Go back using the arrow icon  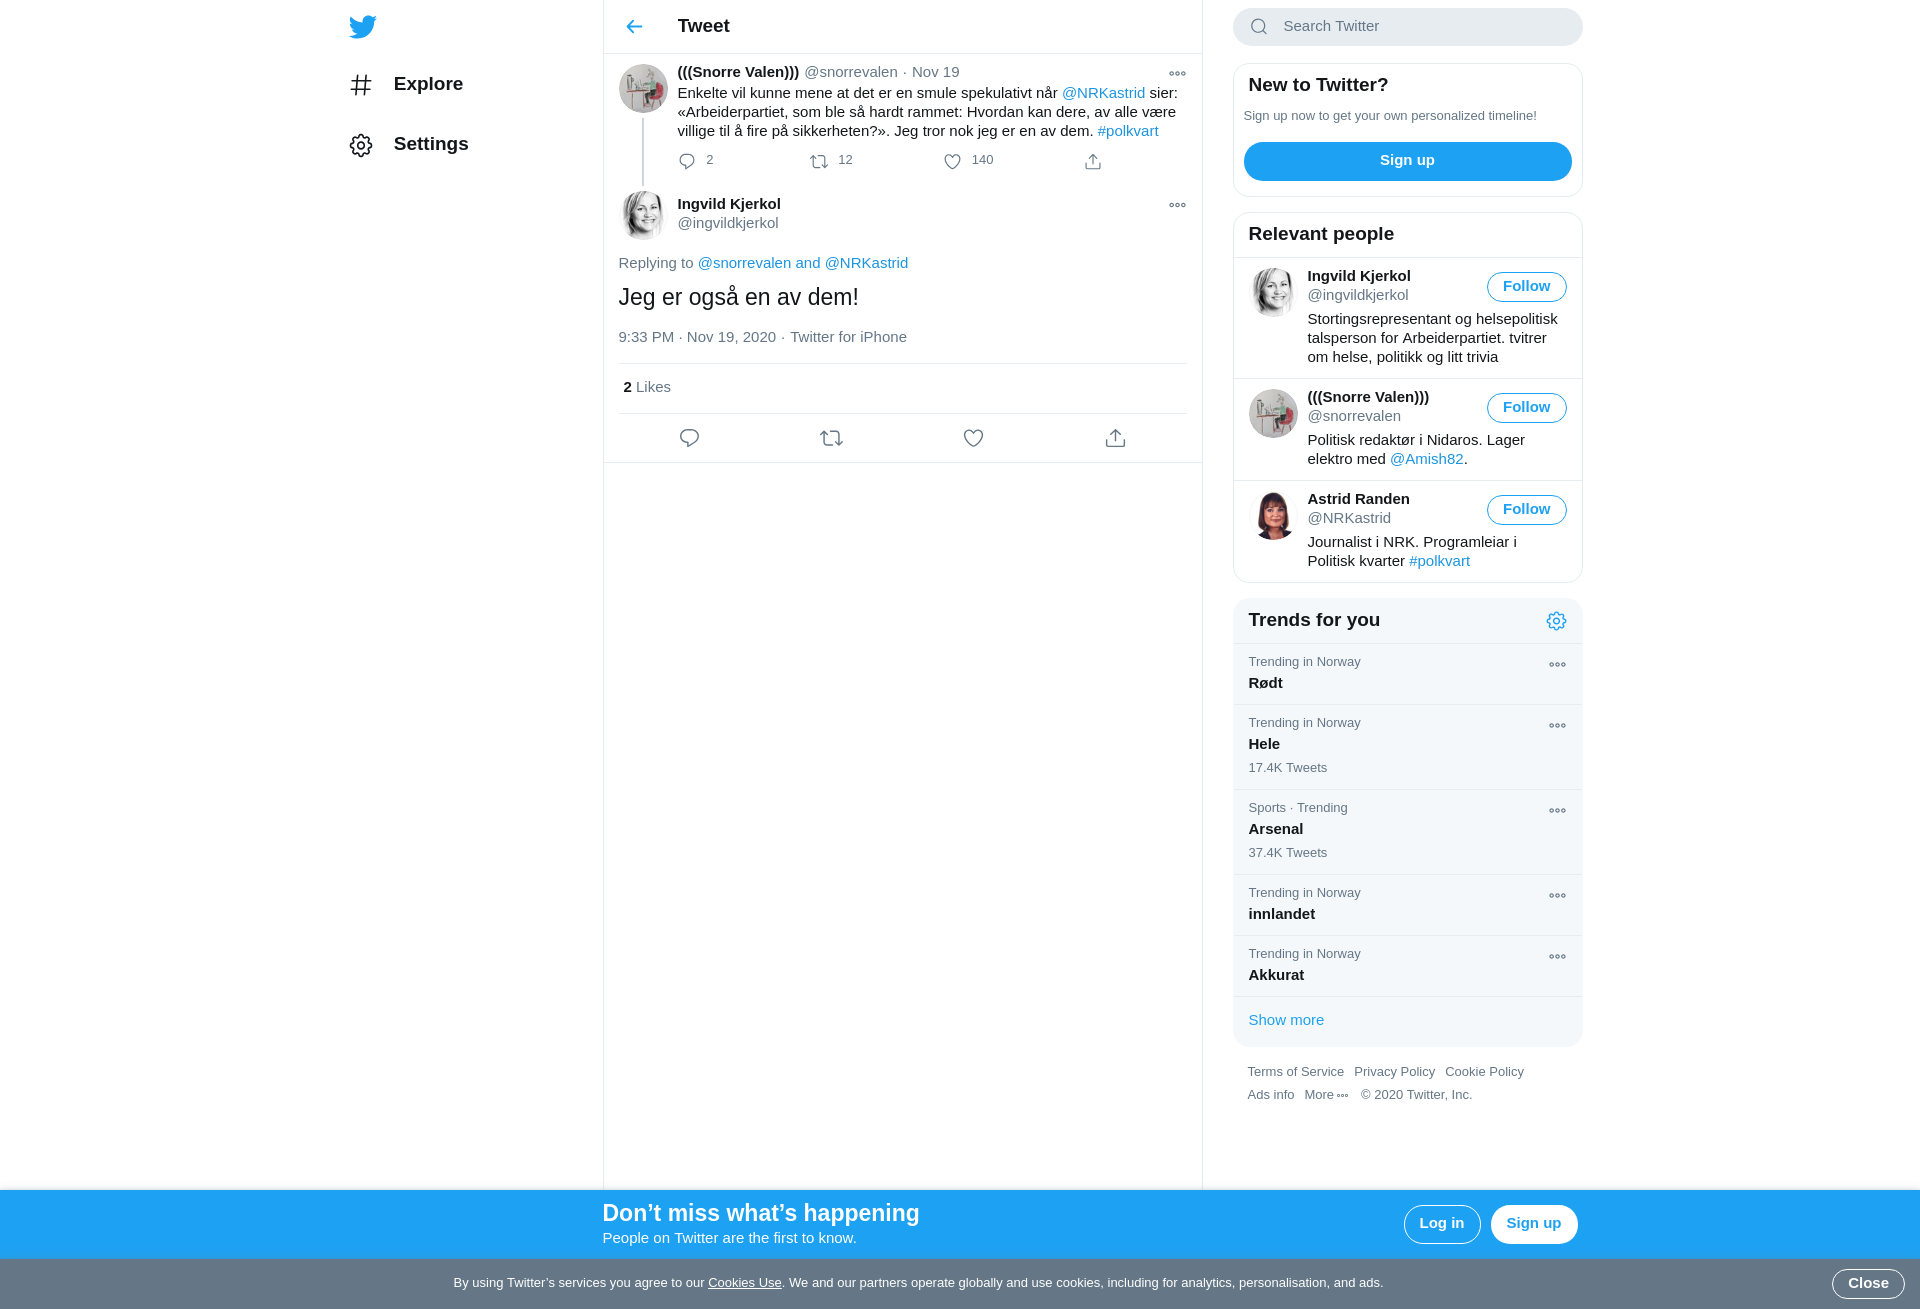[634, 27]
